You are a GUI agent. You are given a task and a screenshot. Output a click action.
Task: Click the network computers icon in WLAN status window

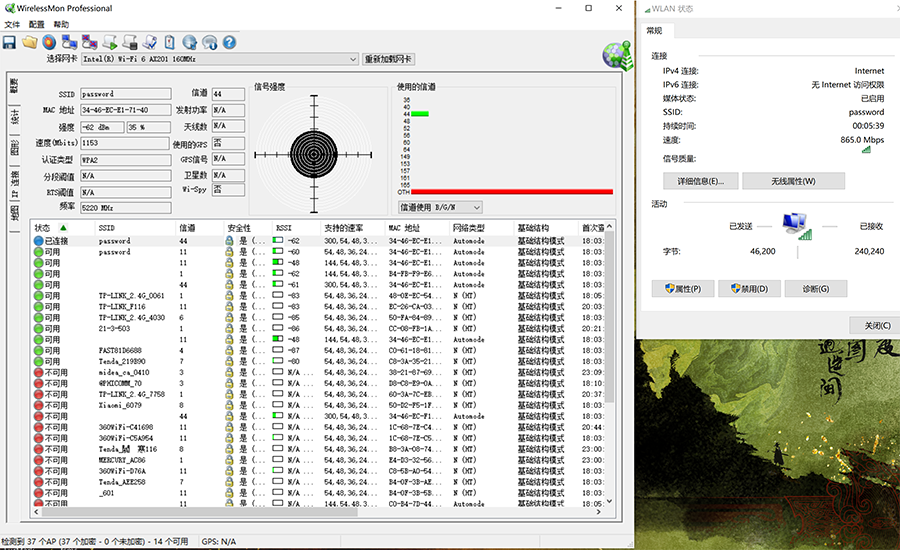tap(797, 226)
